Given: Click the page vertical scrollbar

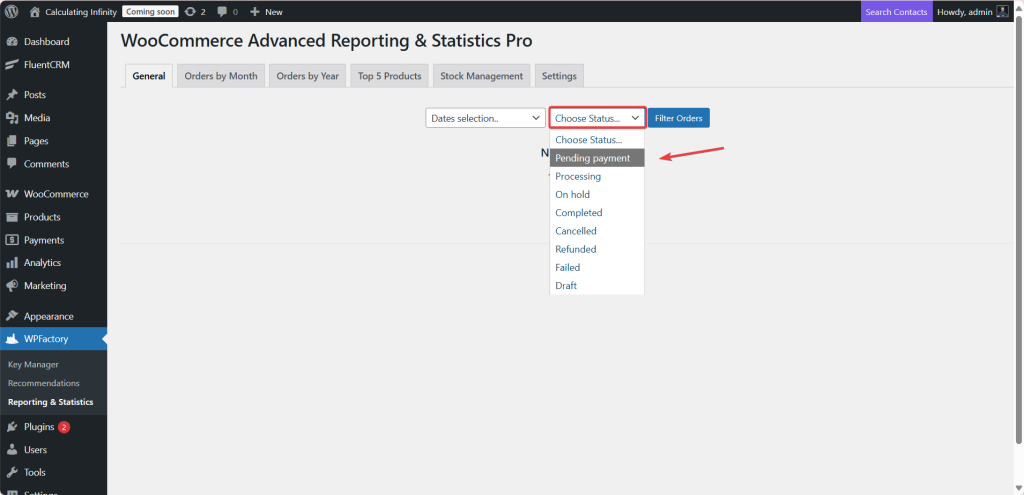Looking at the screenshot, I should (x=1019, y=229).
